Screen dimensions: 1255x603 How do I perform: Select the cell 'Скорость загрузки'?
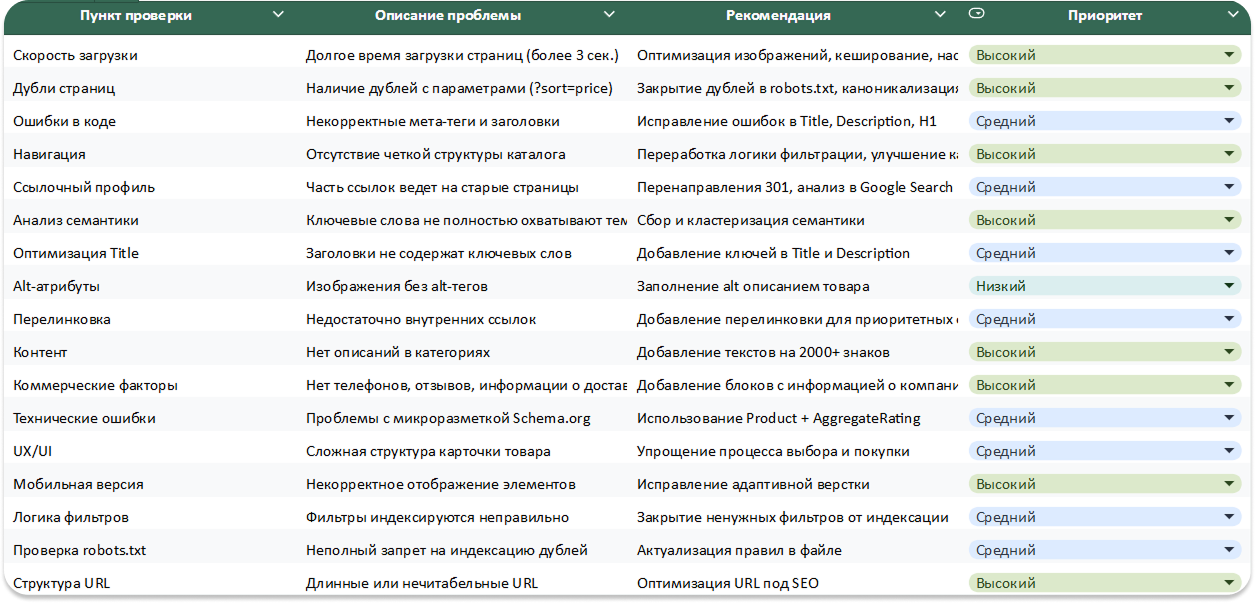pos(75,55)
